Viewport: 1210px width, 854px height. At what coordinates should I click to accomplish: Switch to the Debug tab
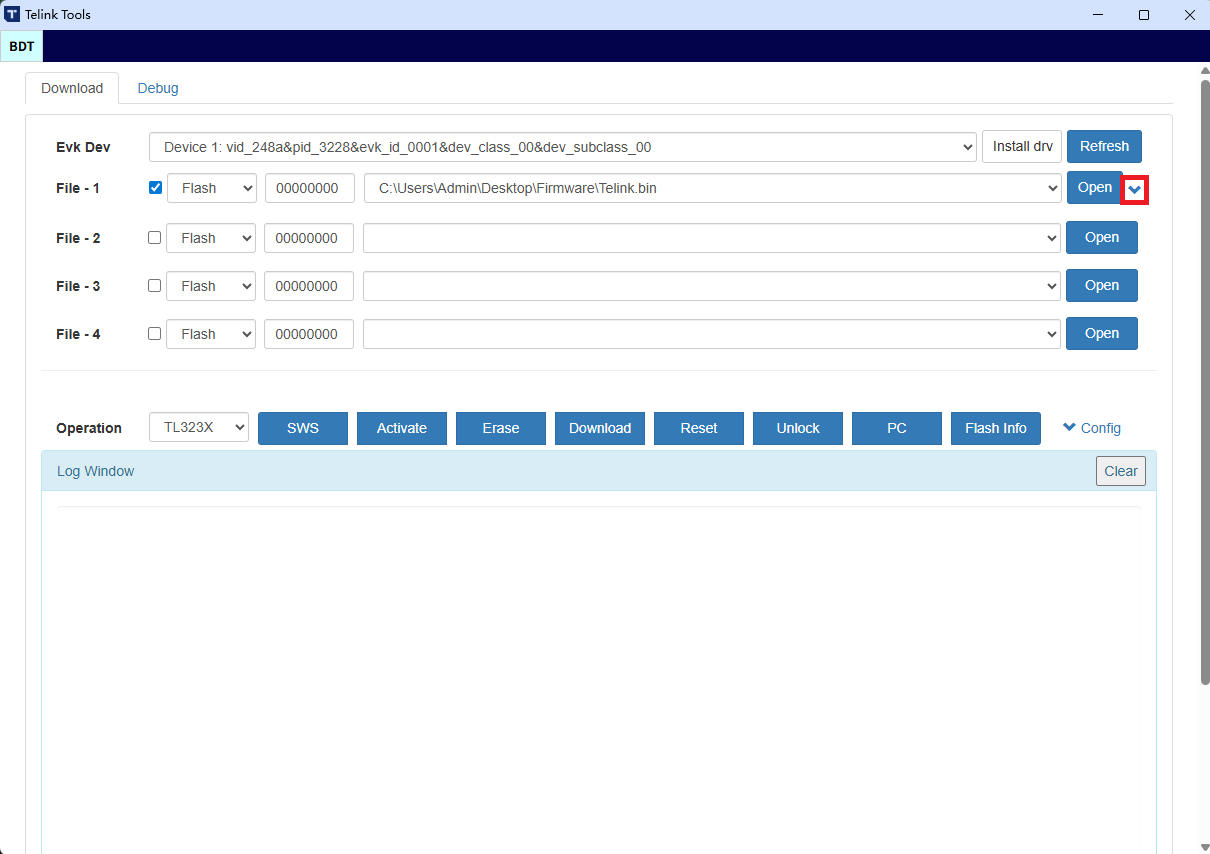tap(157, 88)
